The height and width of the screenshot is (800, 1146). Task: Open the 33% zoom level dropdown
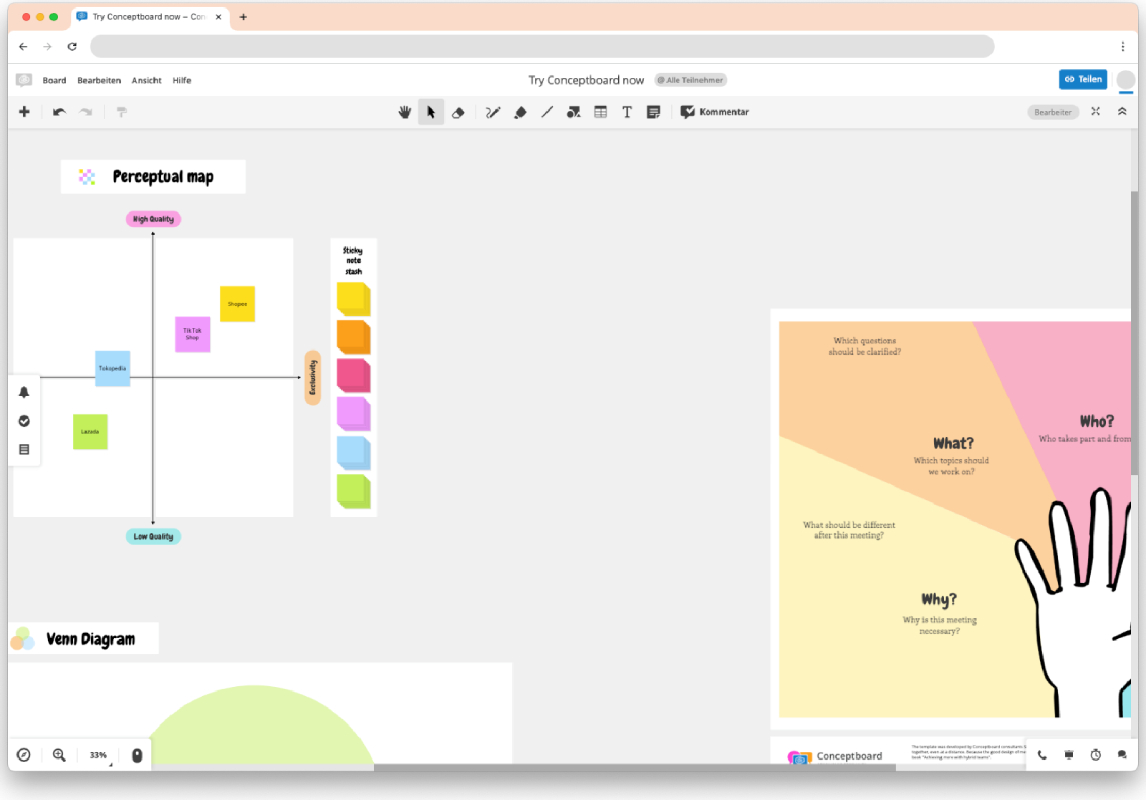99,755
